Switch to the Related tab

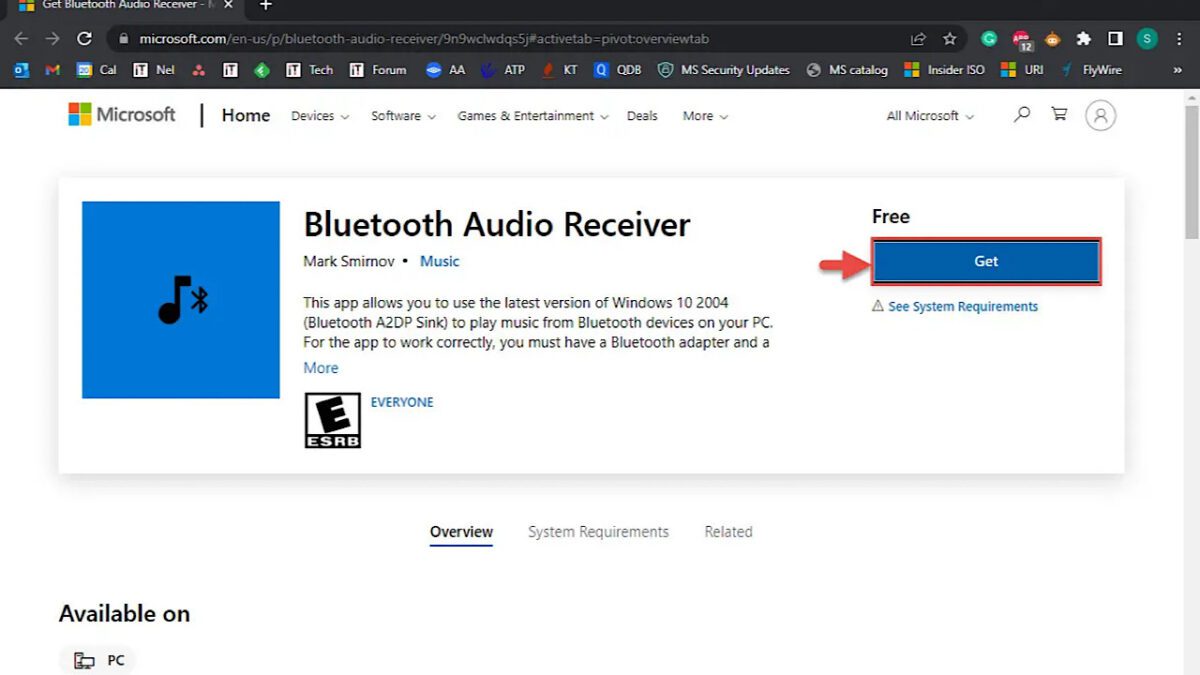point(728,532)
